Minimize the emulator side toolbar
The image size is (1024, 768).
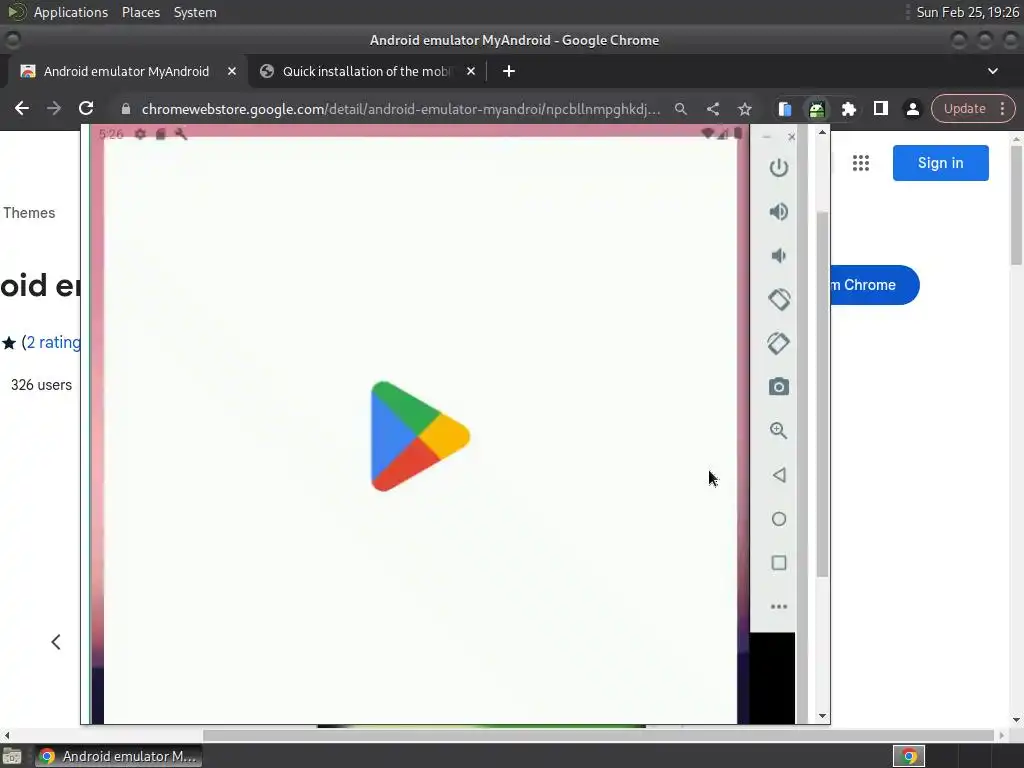[x=767, y=136]
